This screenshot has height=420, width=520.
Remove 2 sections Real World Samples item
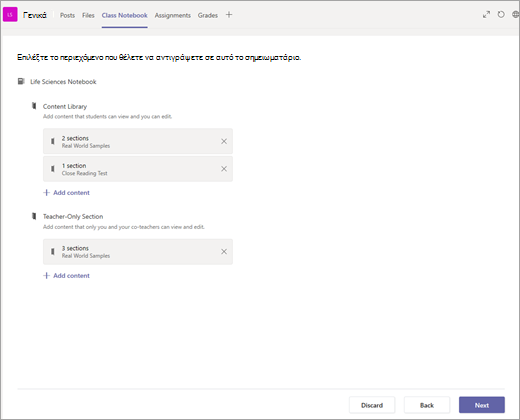[x=224, y=141]
